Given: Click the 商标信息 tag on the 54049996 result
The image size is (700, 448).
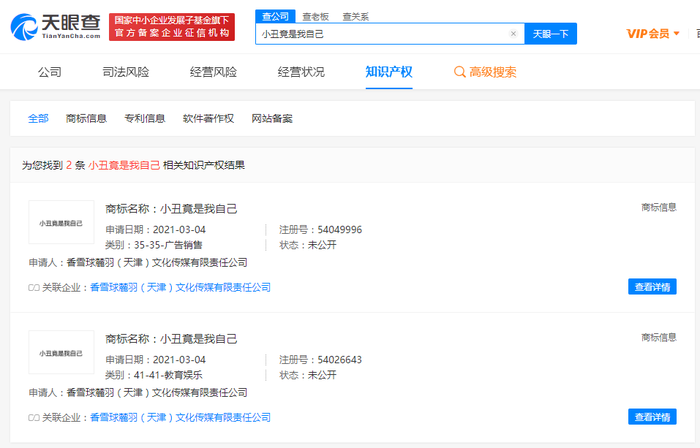Looking at the screenshot, I should coord(659,207).
